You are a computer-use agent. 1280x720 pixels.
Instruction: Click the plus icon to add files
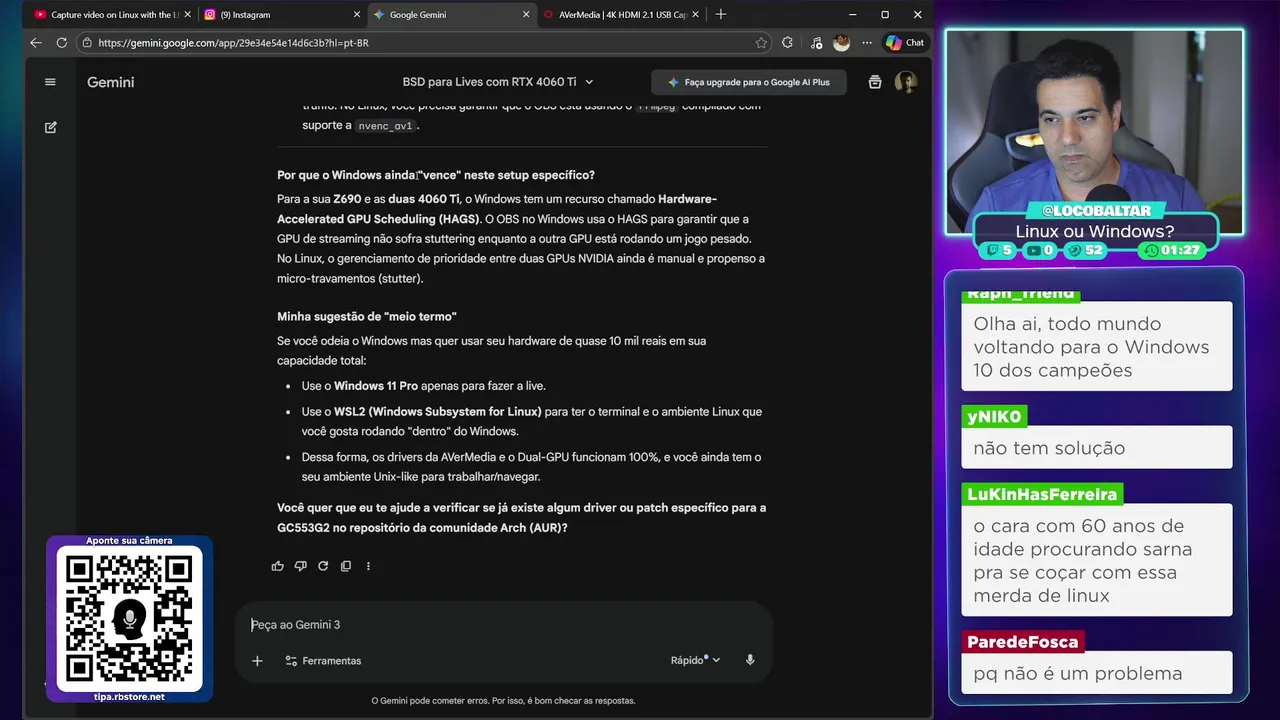[257, 661]
